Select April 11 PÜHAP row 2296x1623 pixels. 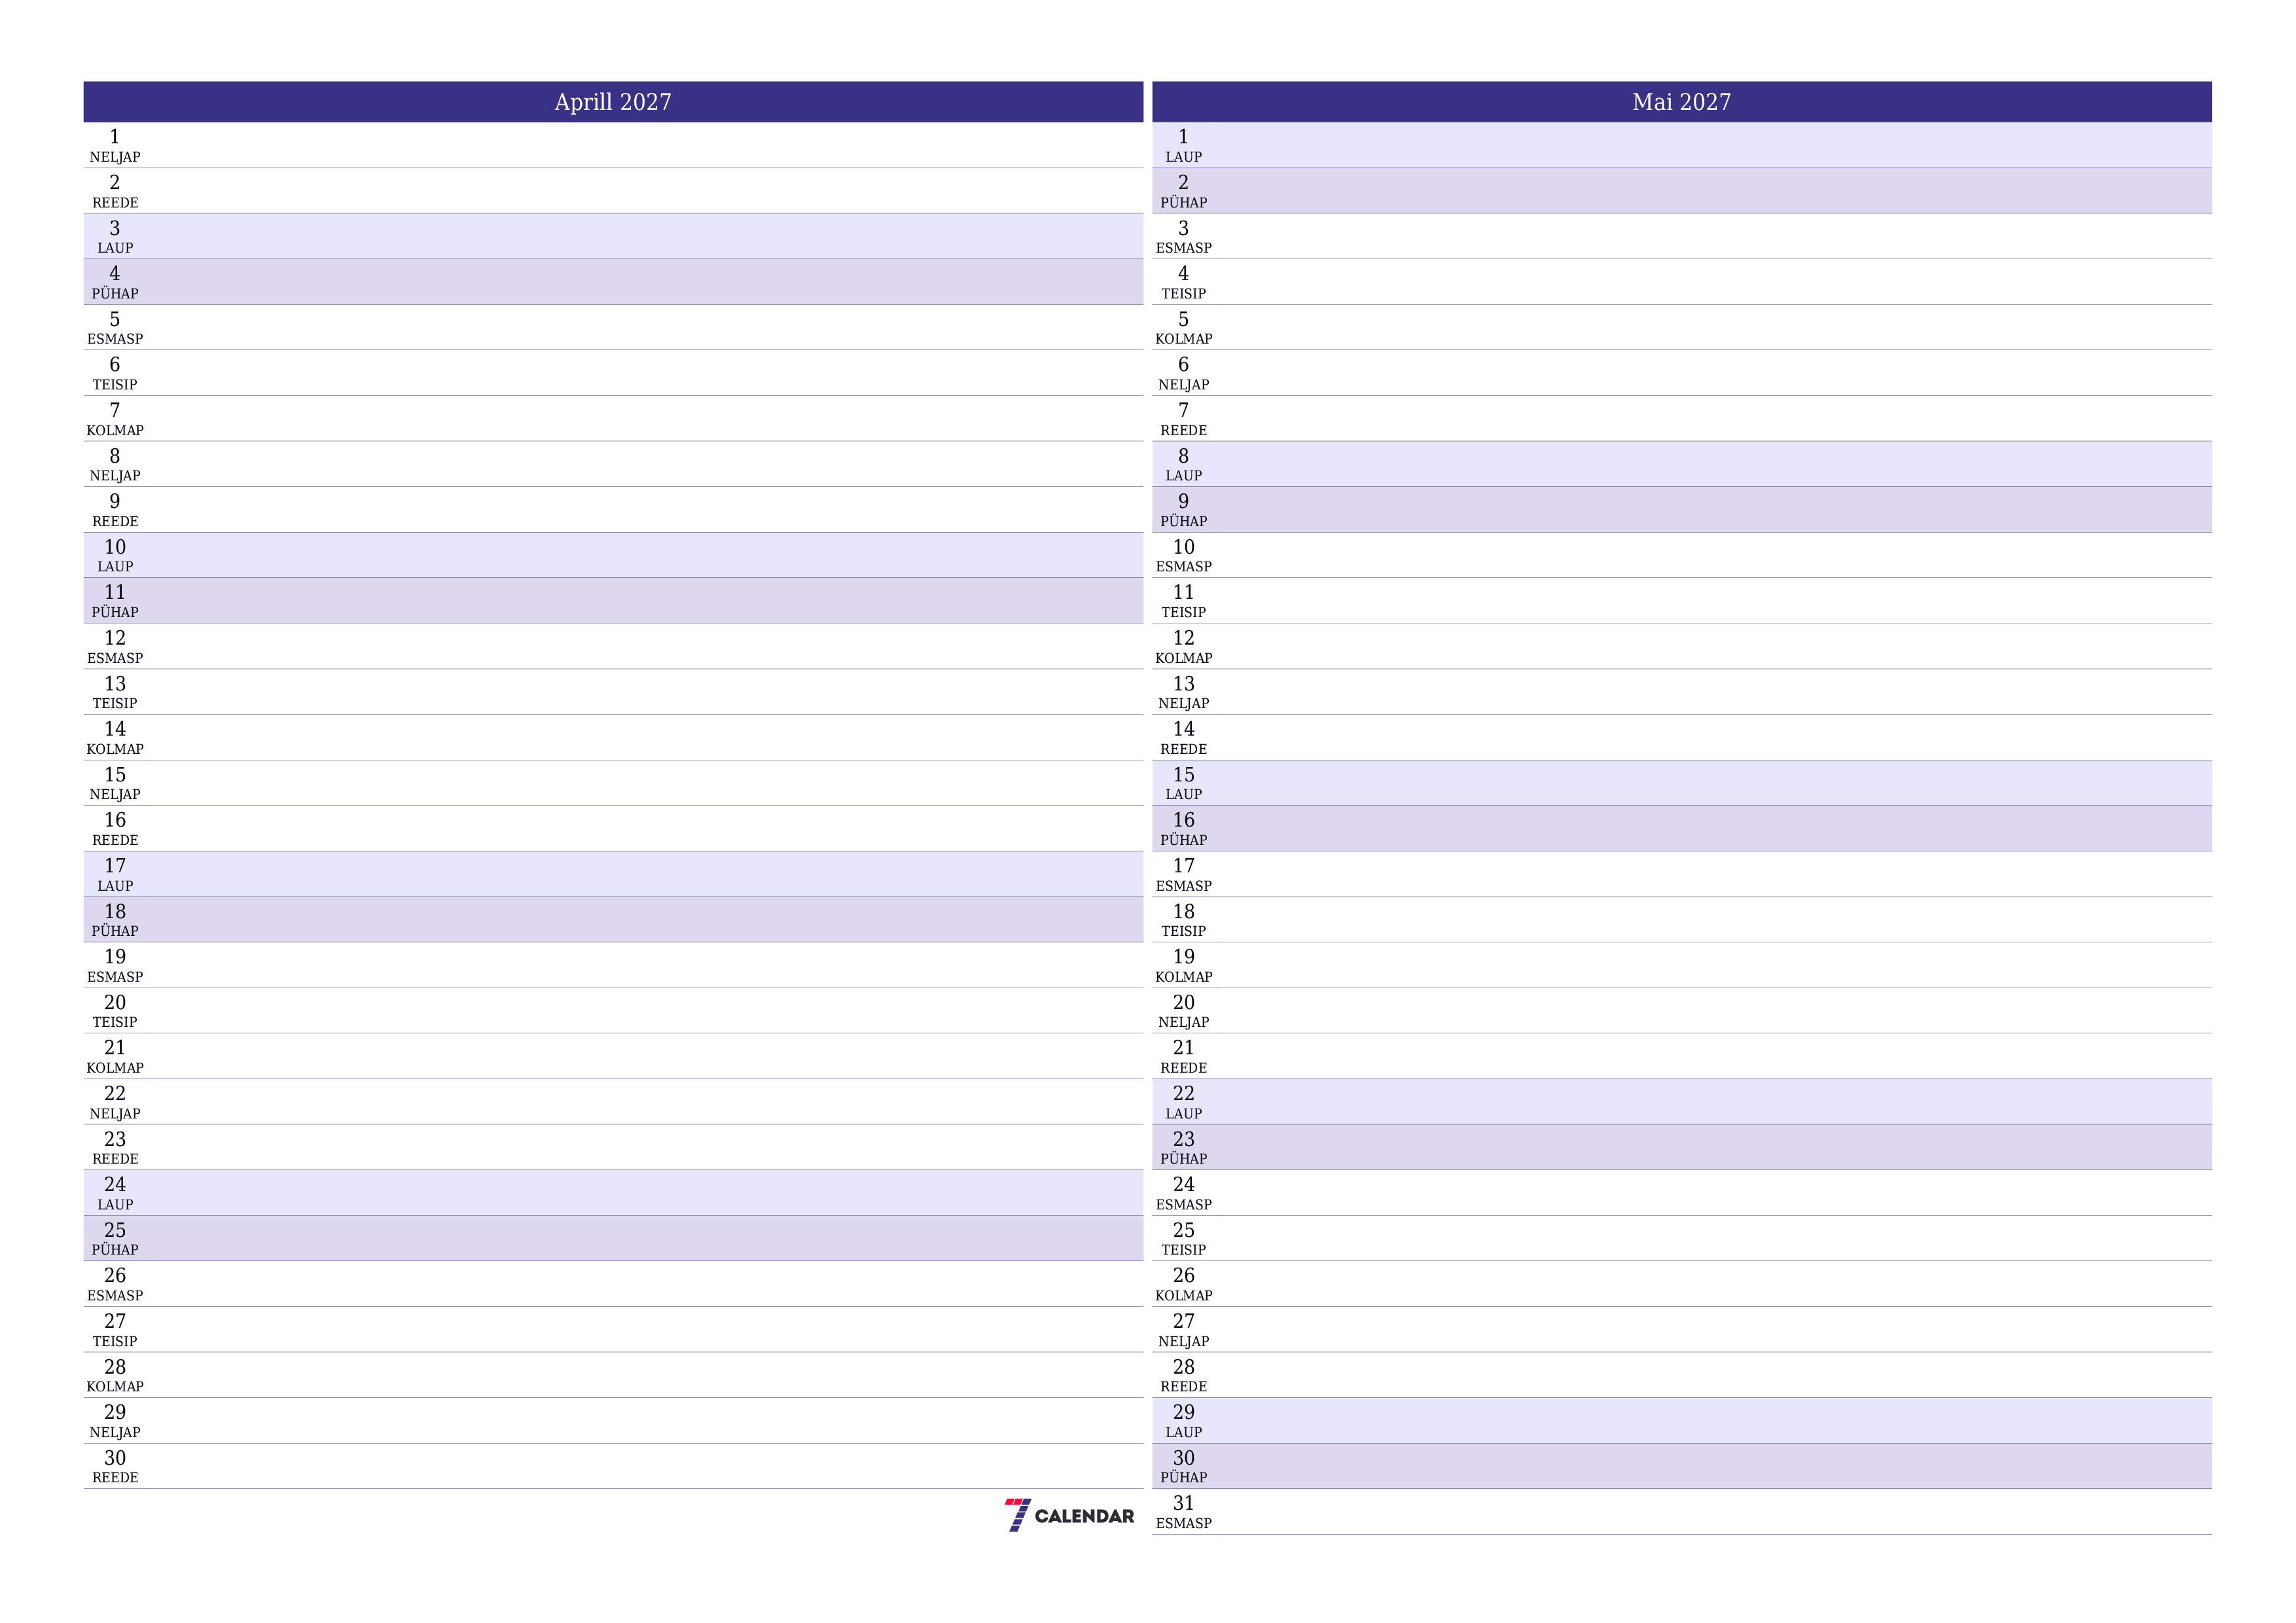point(613,600)
